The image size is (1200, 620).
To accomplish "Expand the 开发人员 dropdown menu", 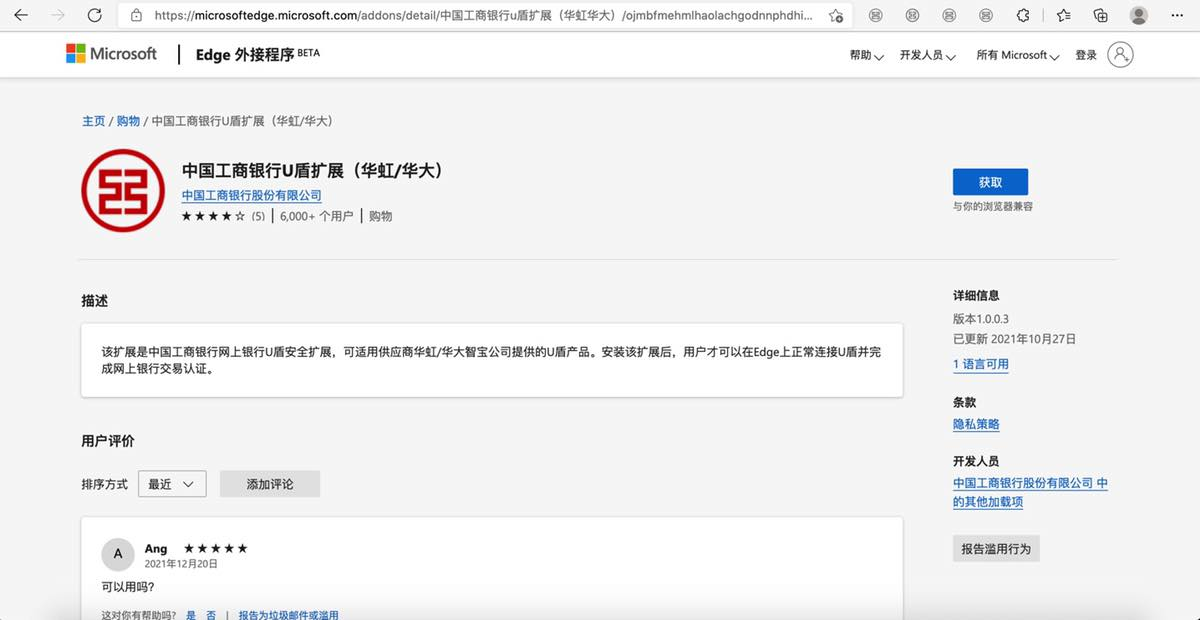I will 927,56.
